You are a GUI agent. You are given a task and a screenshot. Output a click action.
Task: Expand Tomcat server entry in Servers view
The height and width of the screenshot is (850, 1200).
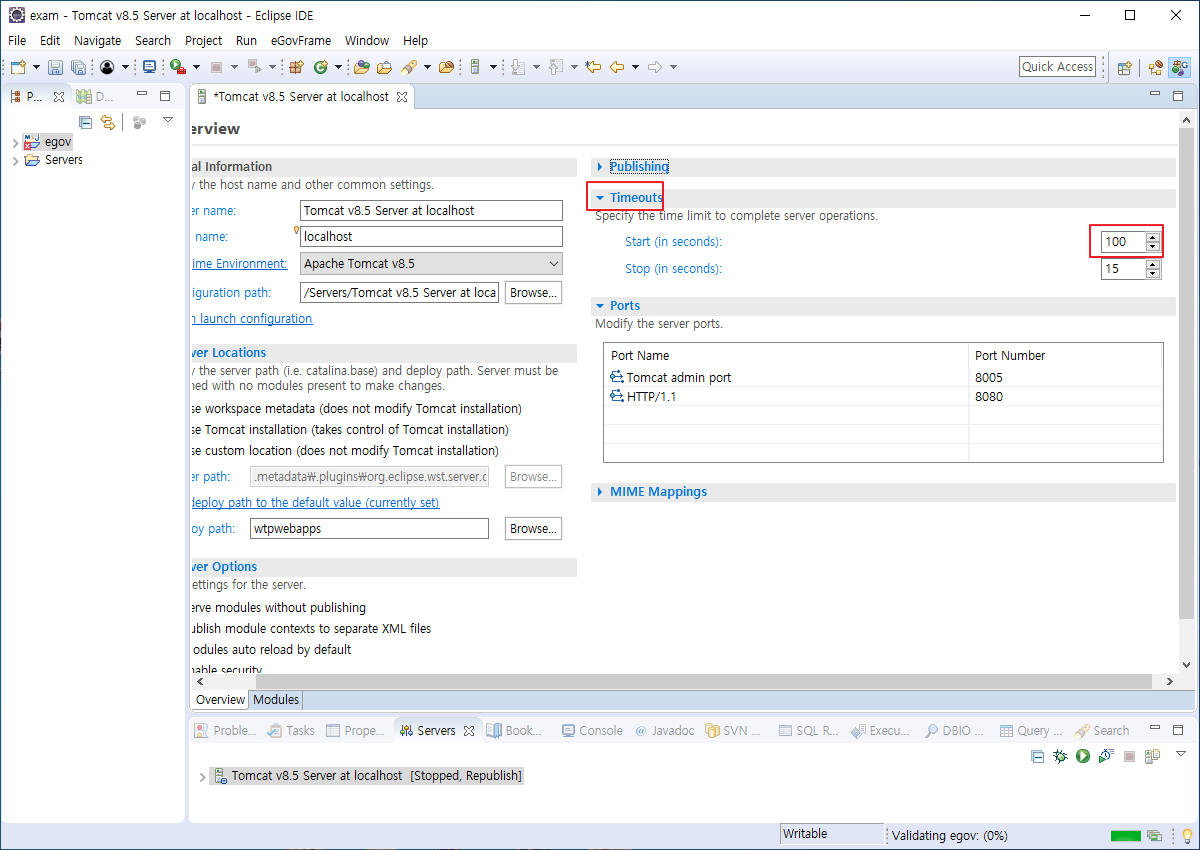click(202, 777)
